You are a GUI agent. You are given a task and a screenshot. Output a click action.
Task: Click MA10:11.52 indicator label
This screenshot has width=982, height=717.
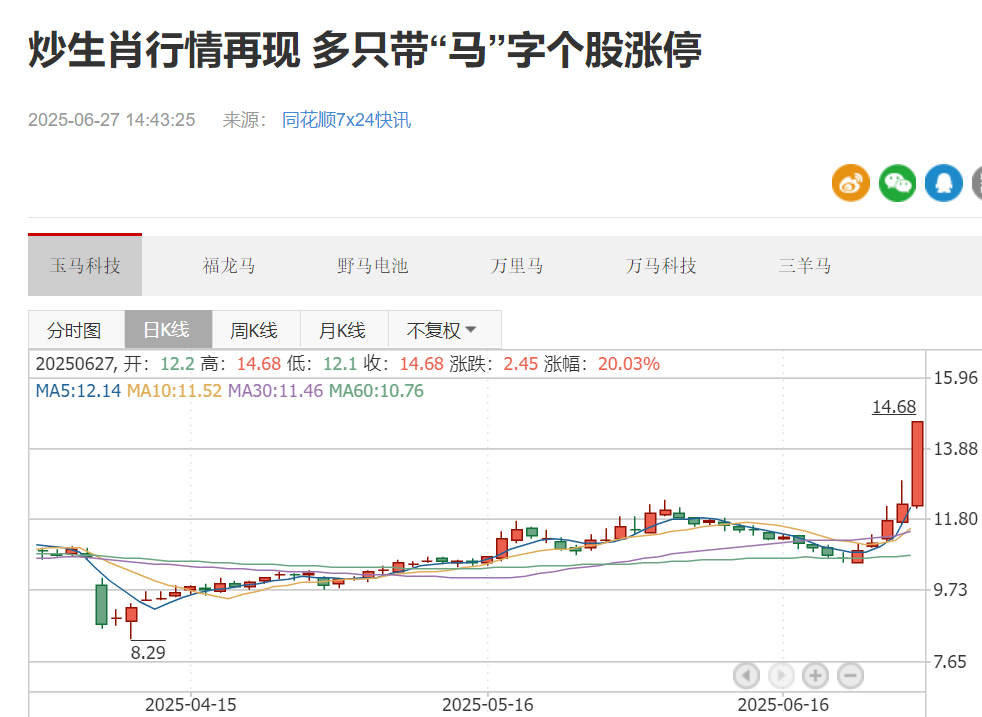click(174, 391)
